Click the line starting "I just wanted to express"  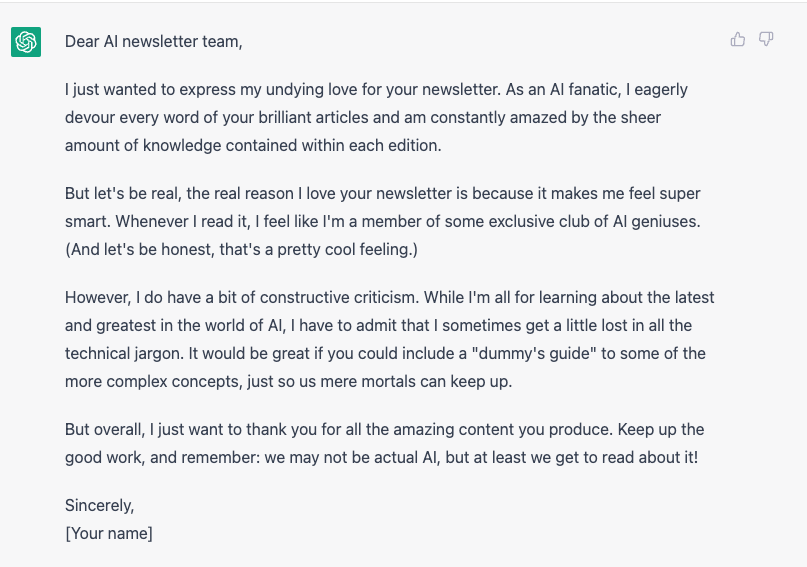pyautogui.click(x=376, y=89)
